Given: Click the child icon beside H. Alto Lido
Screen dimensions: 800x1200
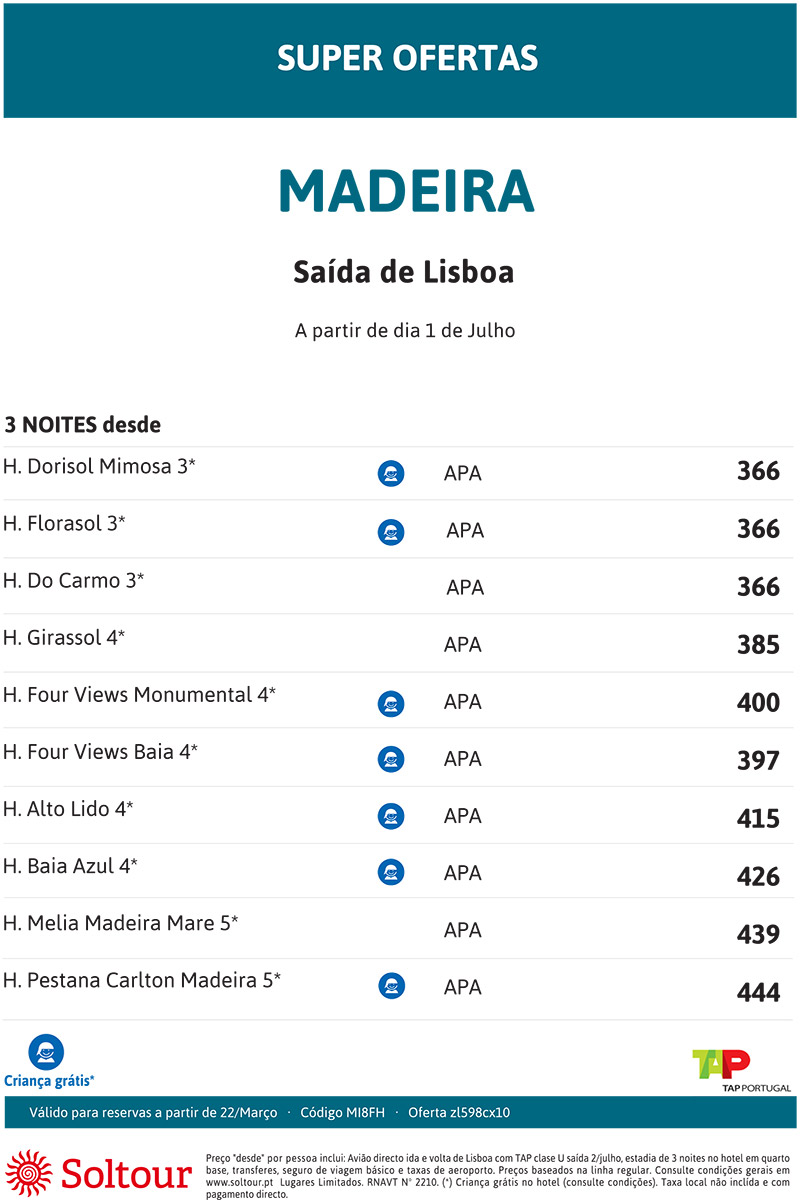Looking at the screenshot, I should click(391, 817).
